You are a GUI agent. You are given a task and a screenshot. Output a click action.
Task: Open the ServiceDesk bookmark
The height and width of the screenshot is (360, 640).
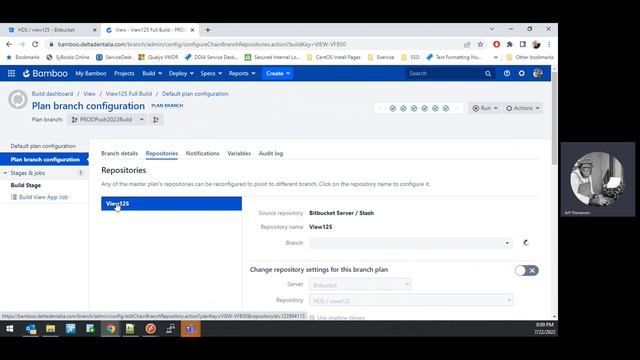tap(114, 57)
